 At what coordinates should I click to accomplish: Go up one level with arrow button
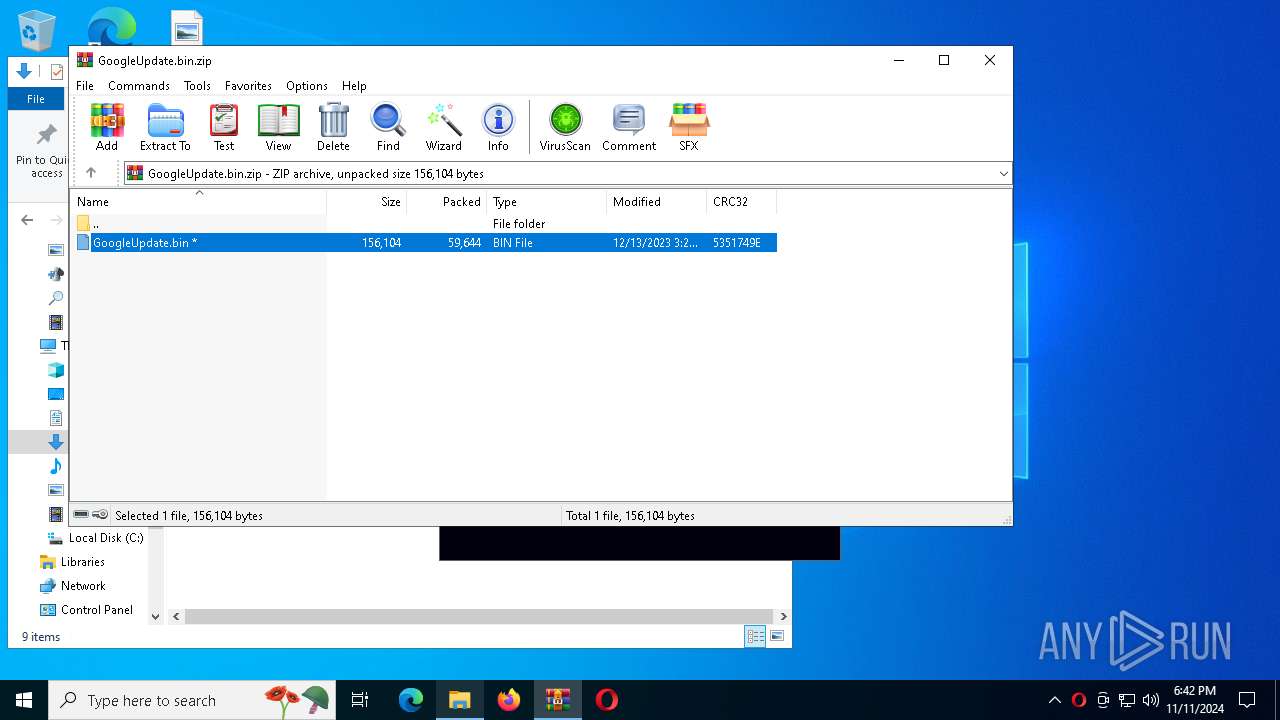(91, 173)
